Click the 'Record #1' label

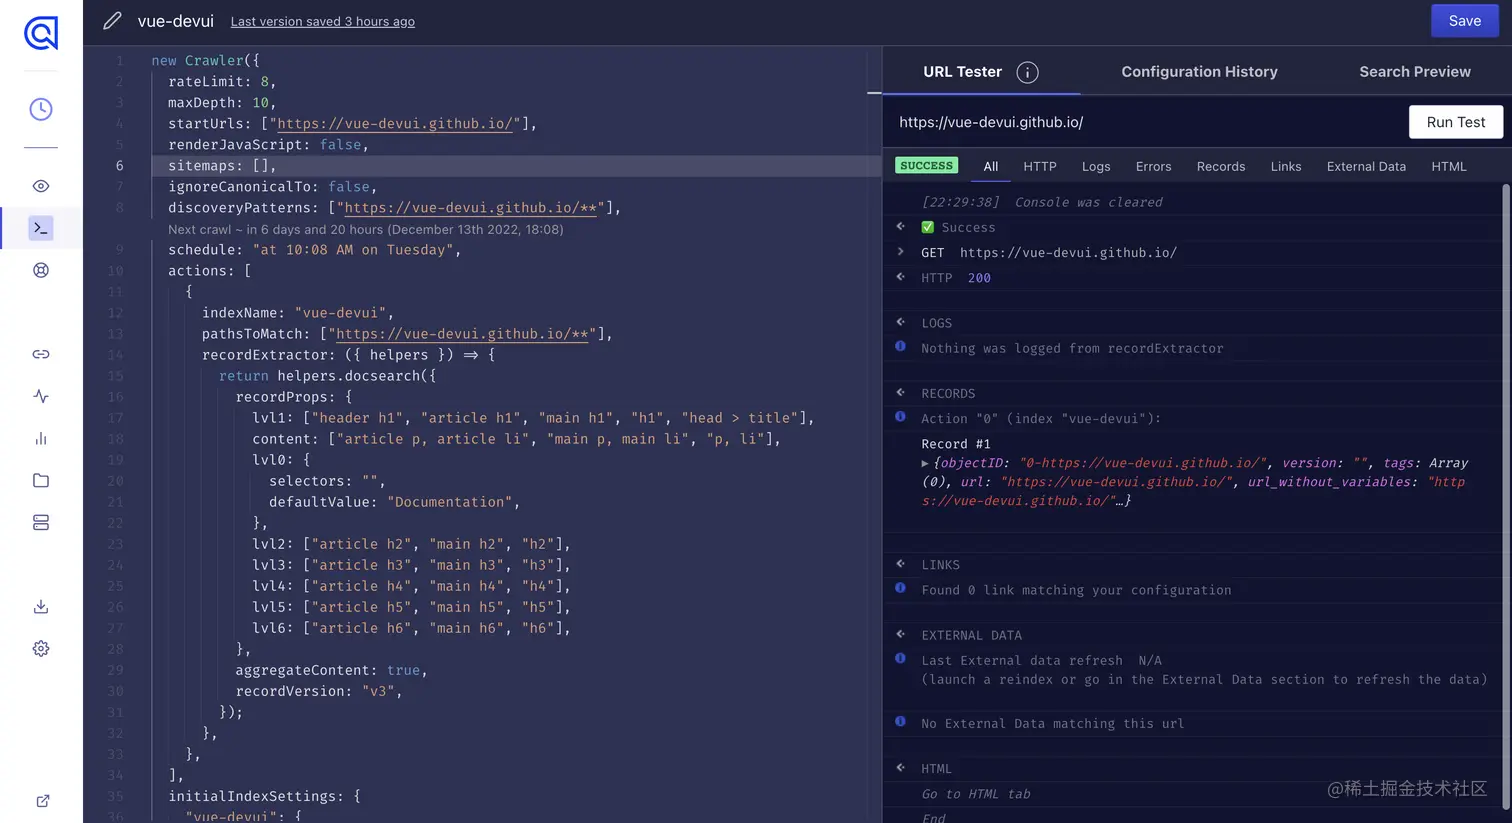click(955, 444)
